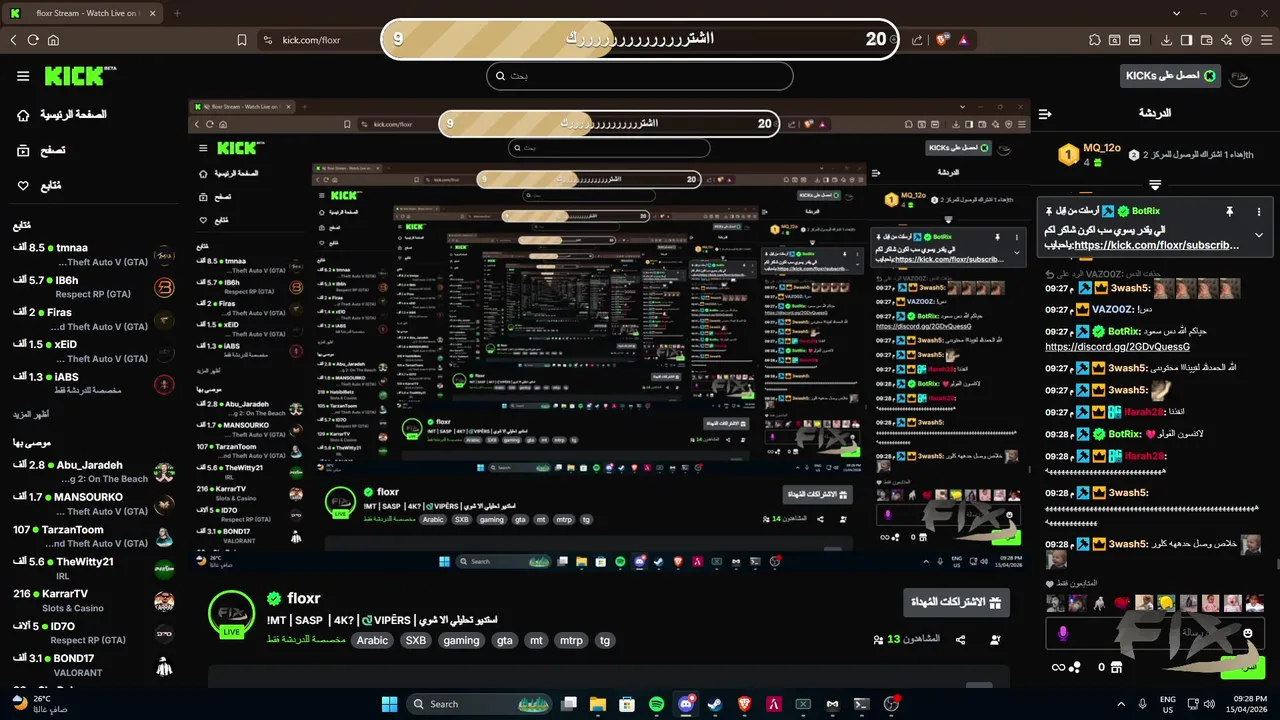Screen dimensions: 1280x720
Task: Click the person icon right of the share icon
Action: pyautogui.click(x=995, y=640)
